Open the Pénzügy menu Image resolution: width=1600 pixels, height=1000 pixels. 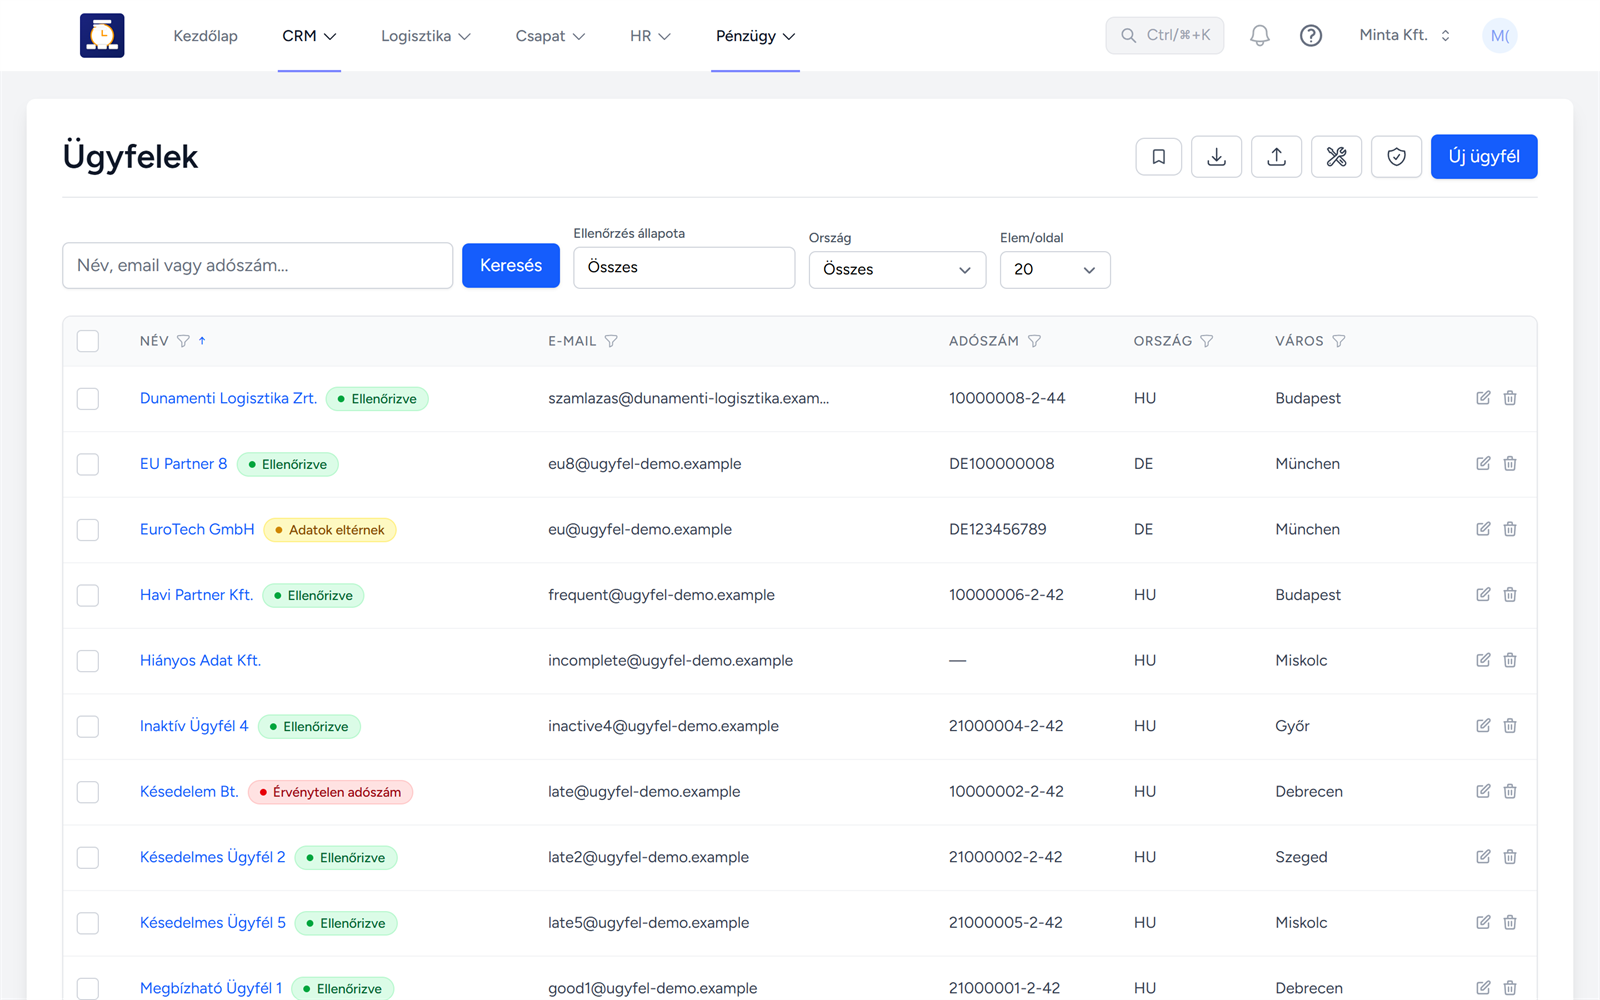pyautogui.click(x=755, y=36)
